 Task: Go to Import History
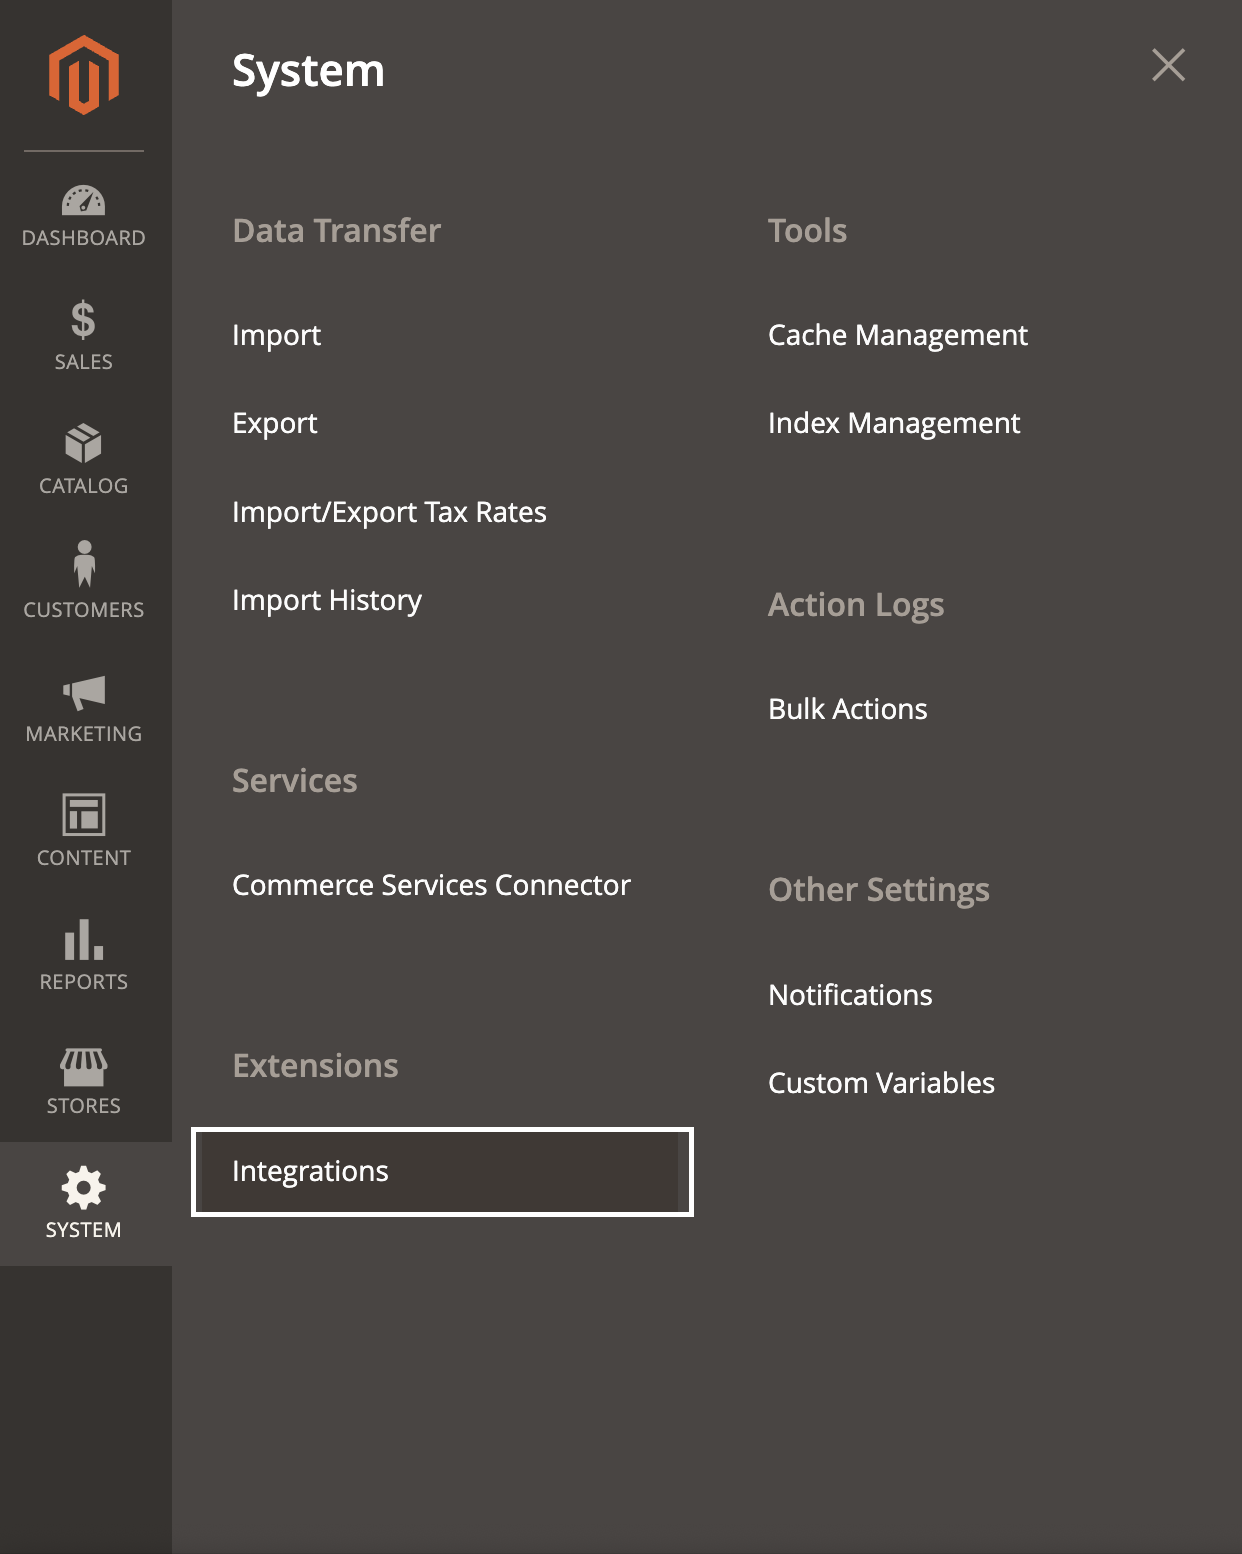click(326, 600)
